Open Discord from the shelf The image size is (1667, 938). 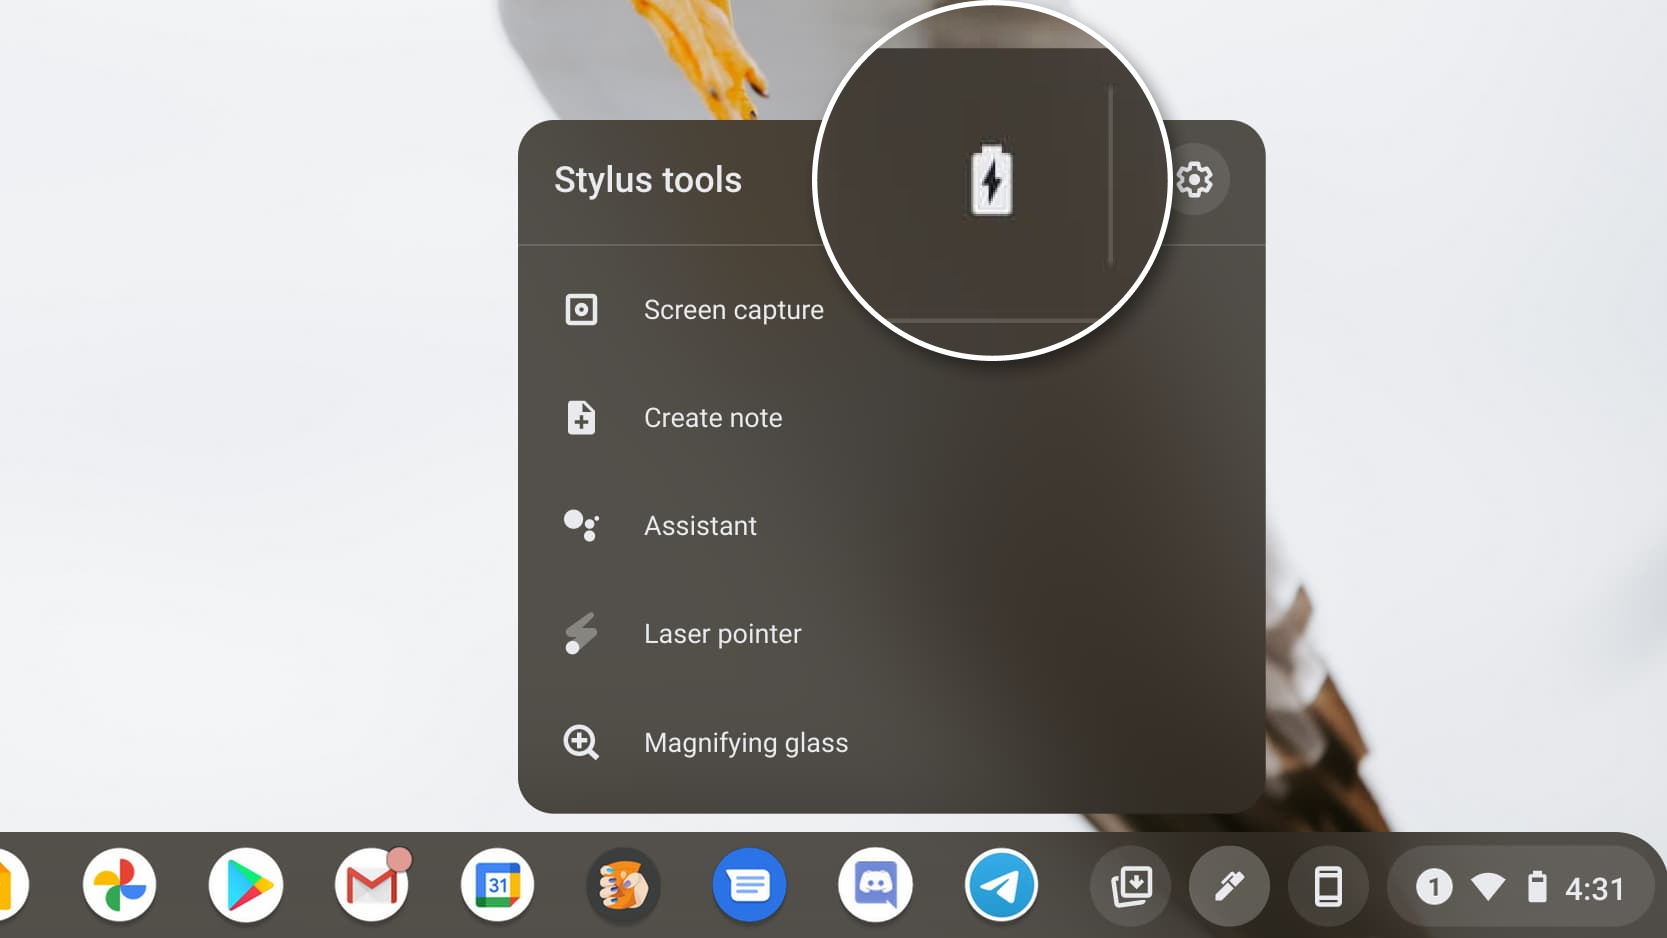(875, 886)
